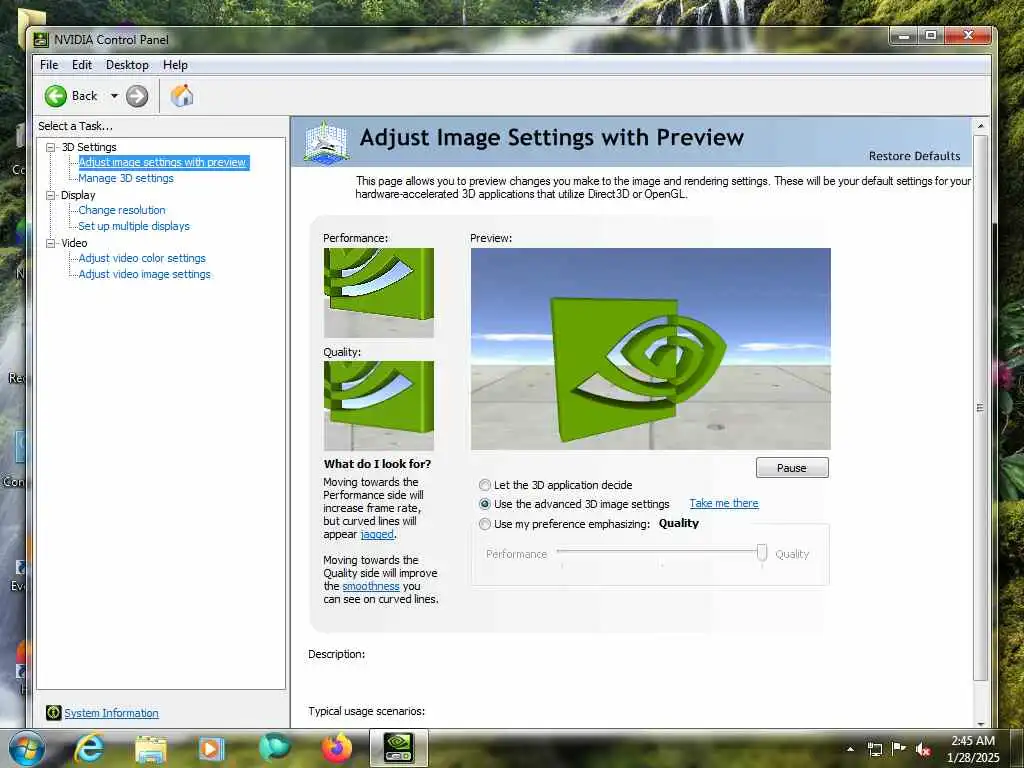Open the Windows Start orb
Image resolution: width=1024 pixels, height=768 pixels.
[x=27, y=748]
